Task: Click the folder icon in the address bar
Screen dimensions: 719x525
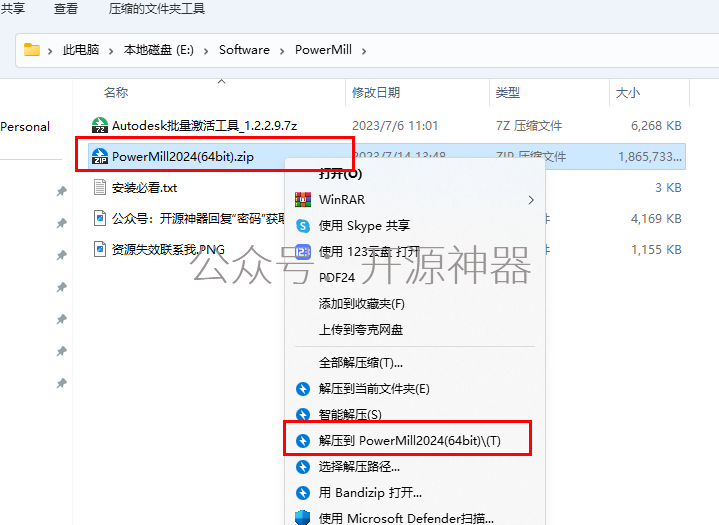Action: click(32, 50)
